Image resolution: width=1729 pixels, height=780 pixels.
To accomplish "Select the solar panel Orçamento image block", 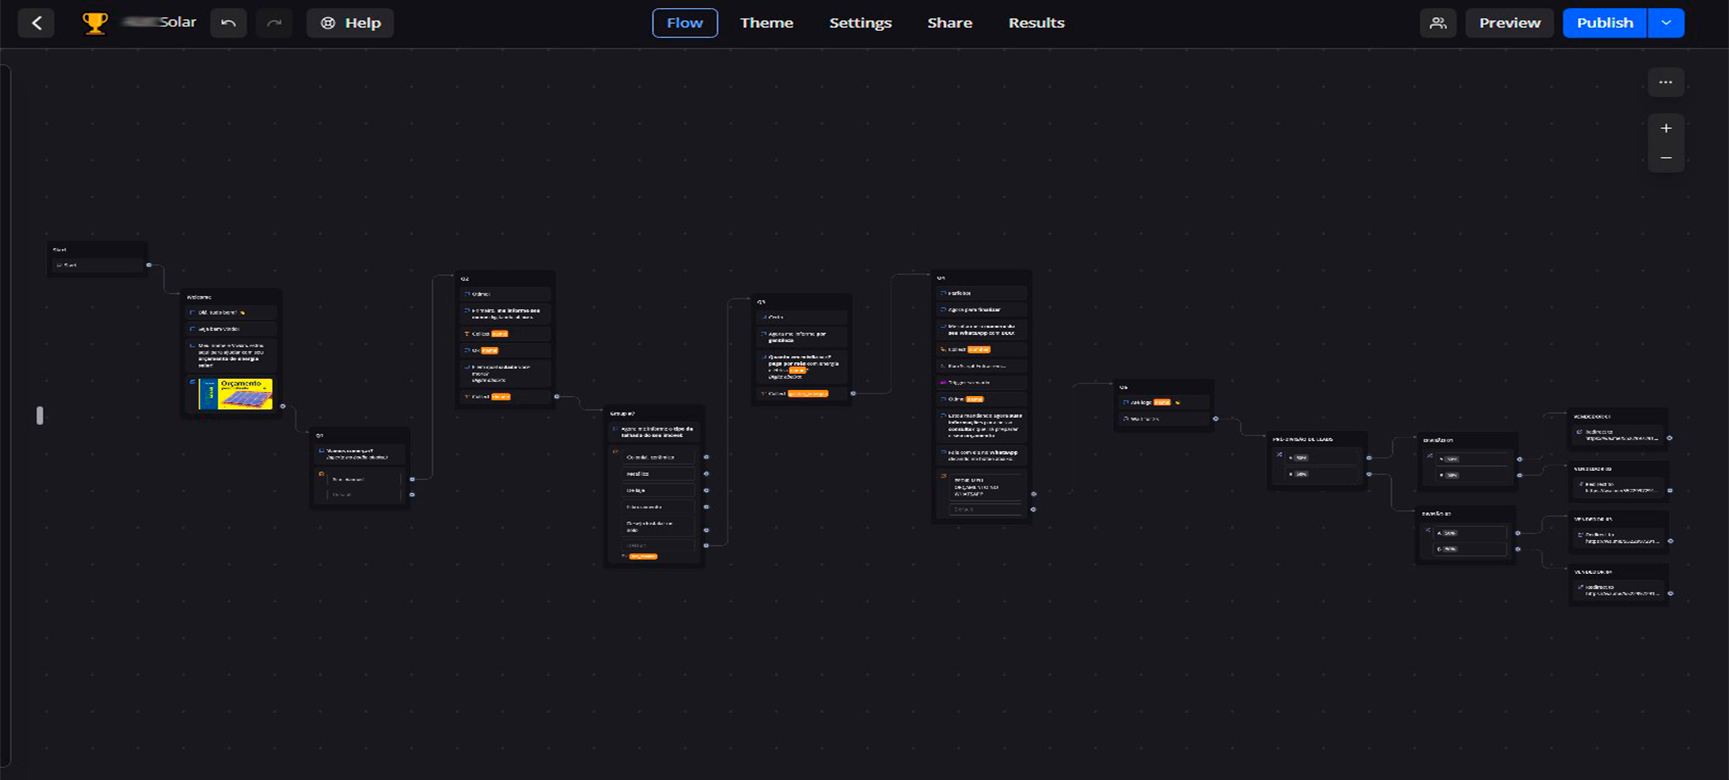I will click(236, 393).
